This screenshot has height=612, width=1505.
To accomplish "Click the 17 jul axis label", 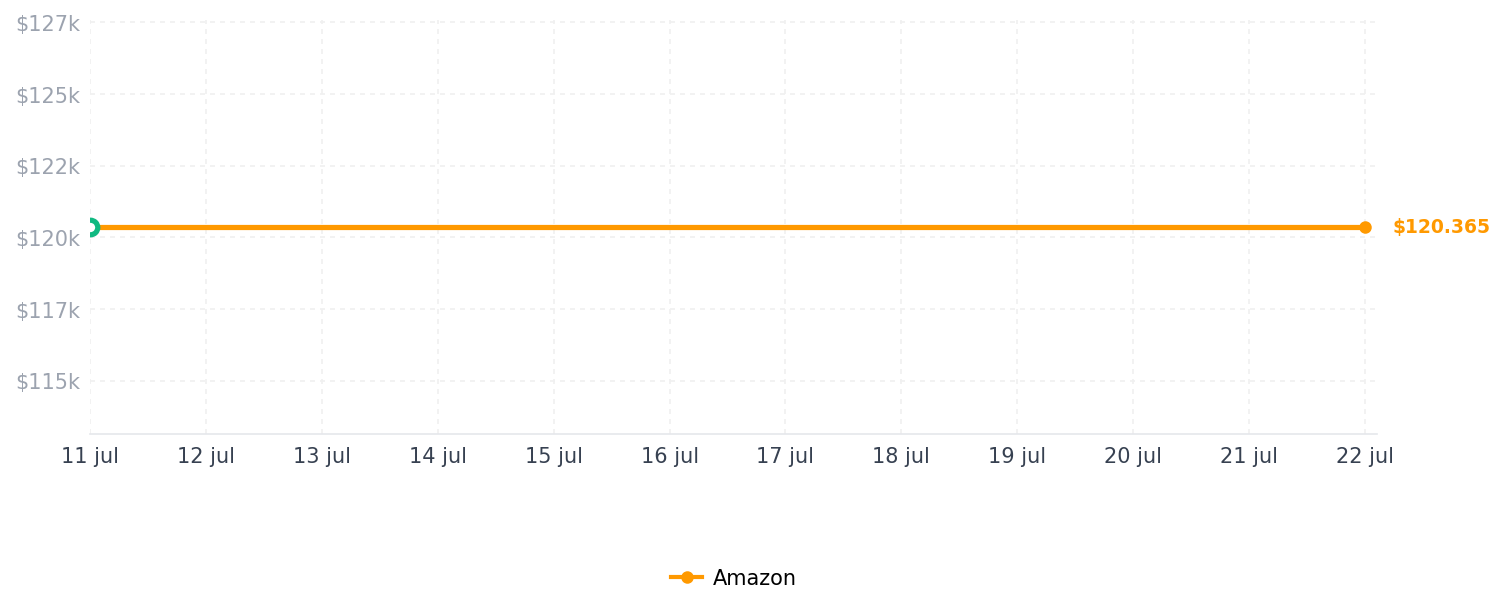I will 785,456.
